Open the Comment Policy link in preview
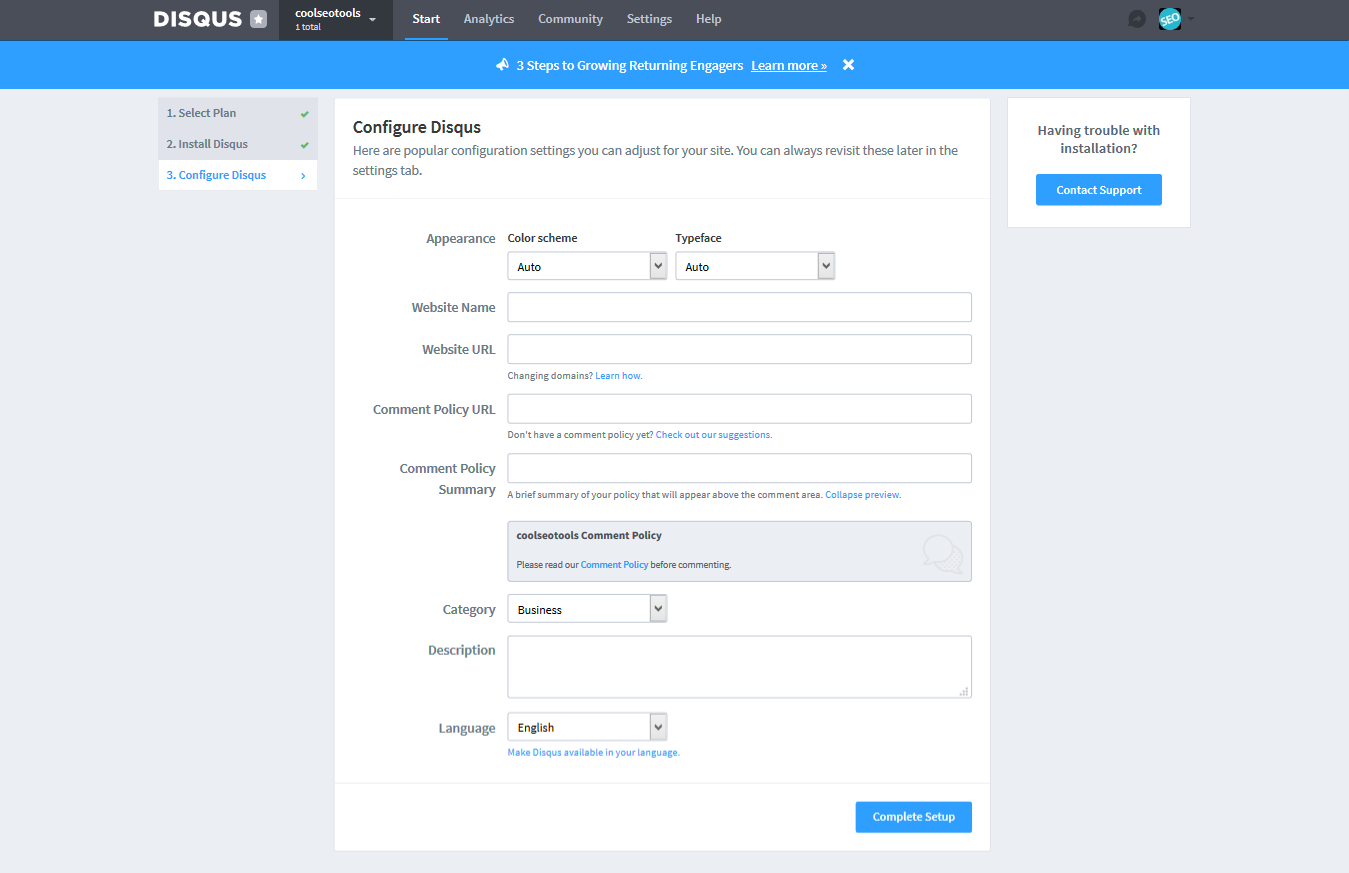This screenshot has height=873, width=1349. [614, 565]
